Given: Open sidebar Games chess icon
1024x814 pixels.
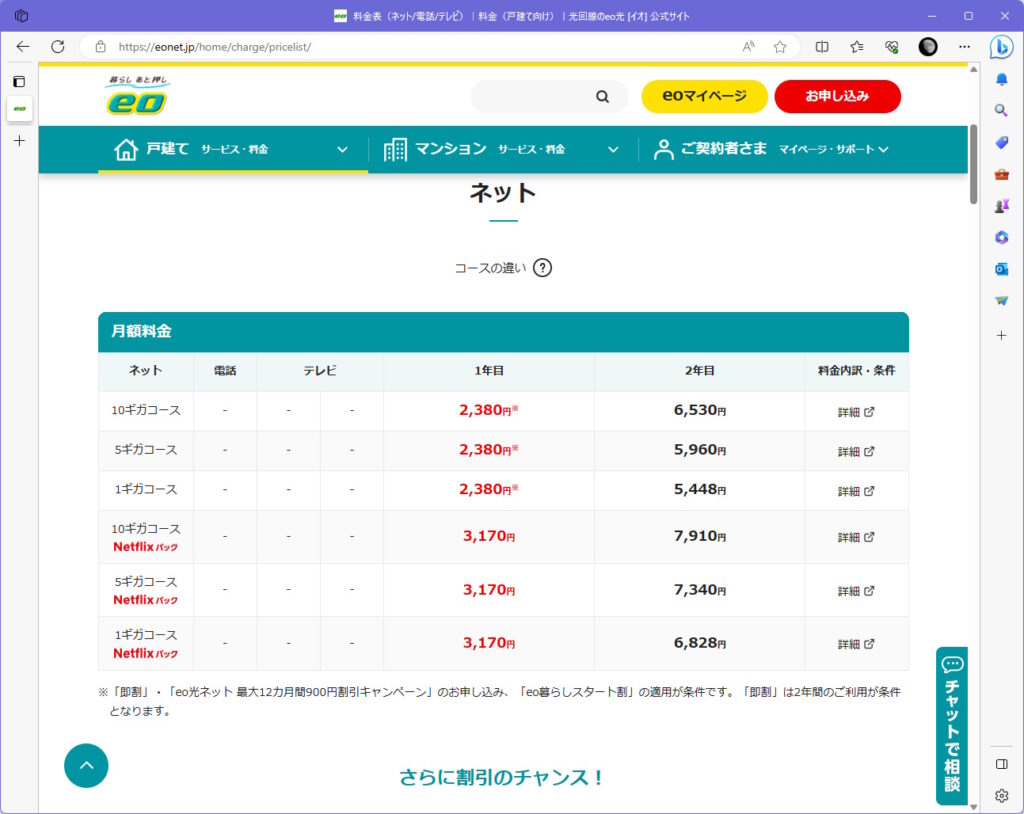Looking at the screenshot, I should click(1001, 206).
